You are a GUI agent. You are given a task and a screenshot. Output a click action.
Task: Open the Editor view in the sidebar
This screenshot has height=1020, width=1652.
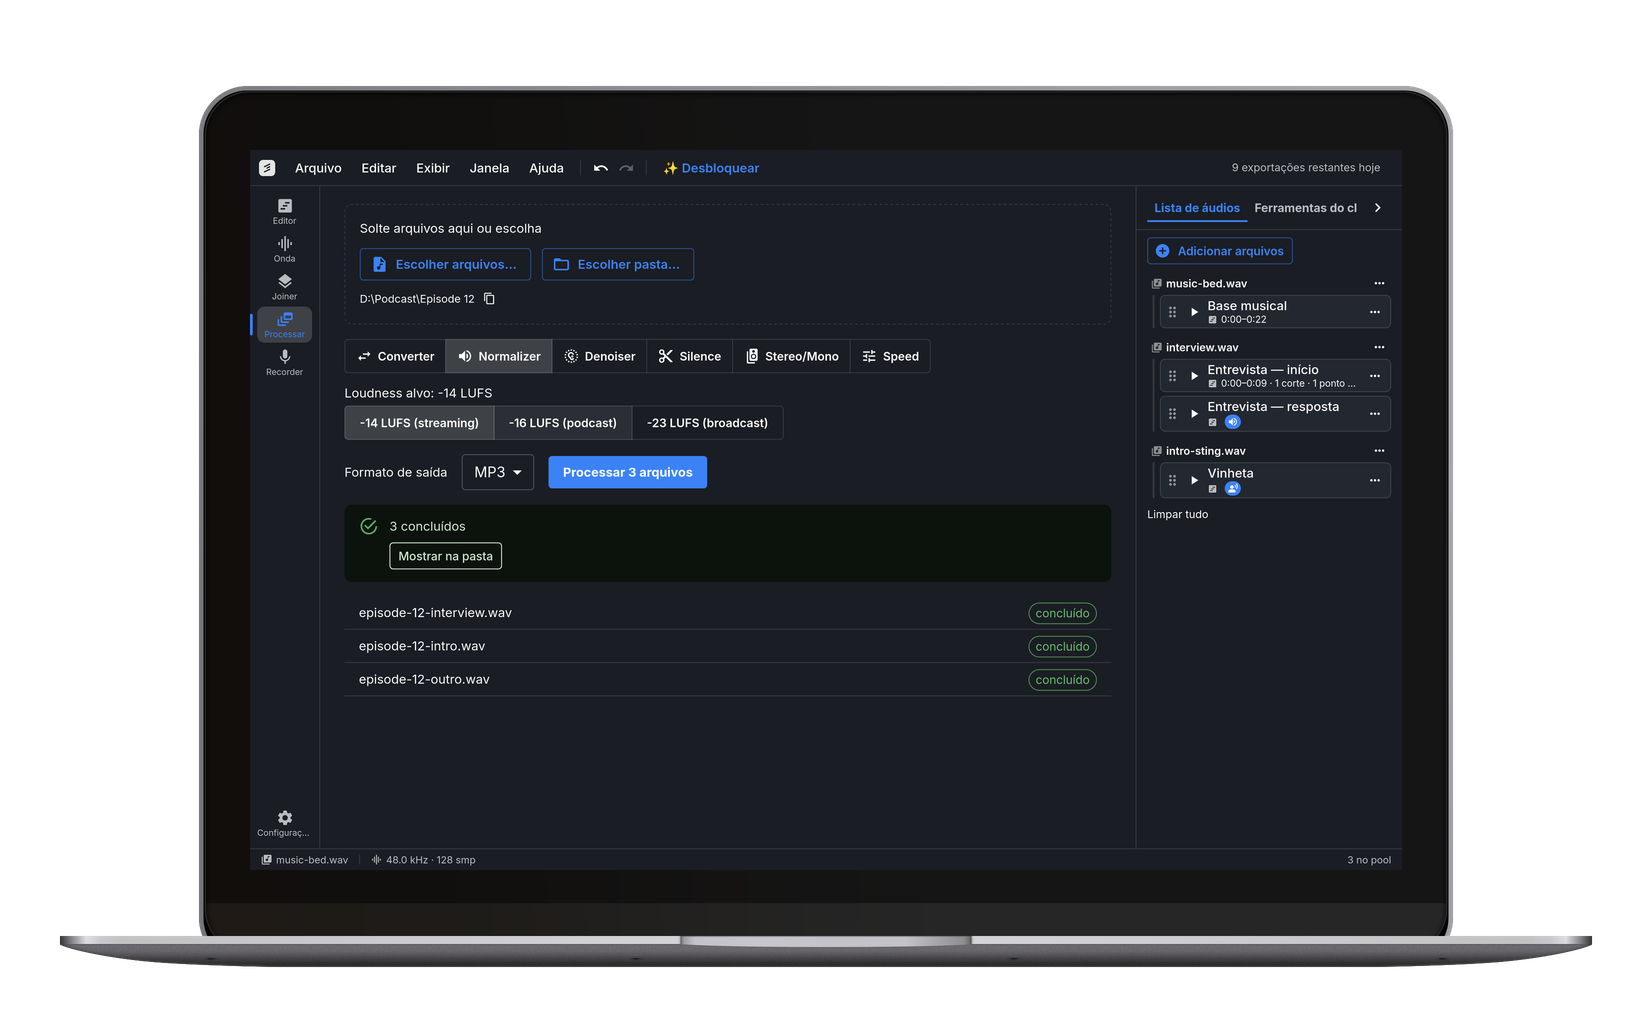click(x=284, y=211)
